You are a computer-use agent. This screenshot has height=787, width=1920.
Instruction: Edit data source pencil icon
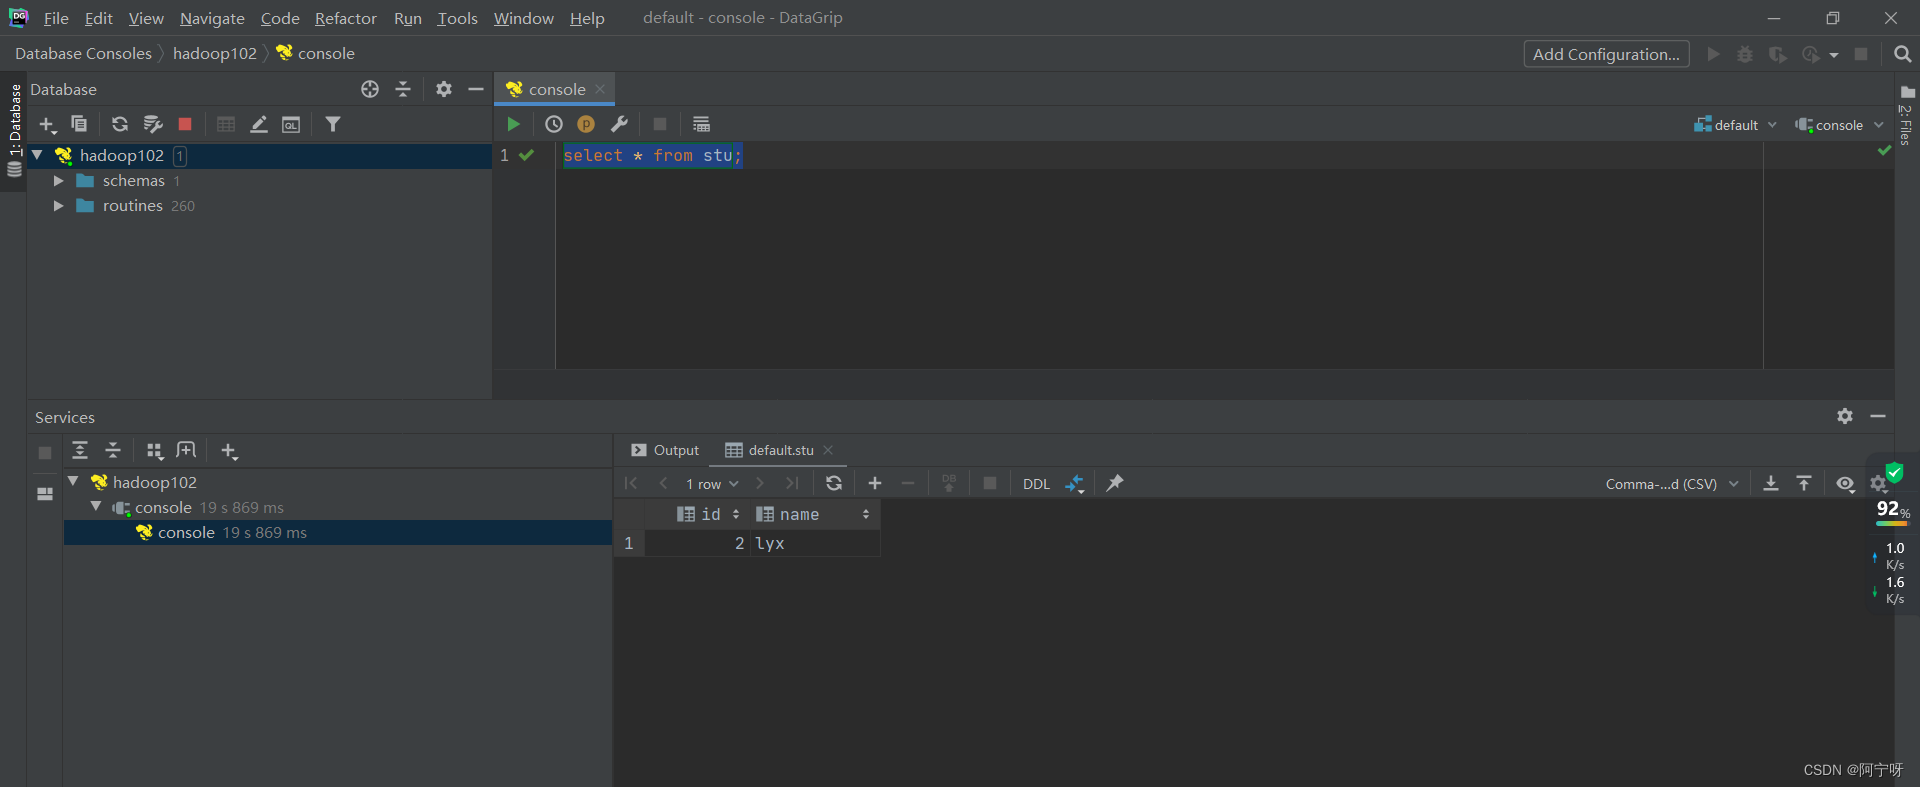pyautogui.click(x=259, y=124)
